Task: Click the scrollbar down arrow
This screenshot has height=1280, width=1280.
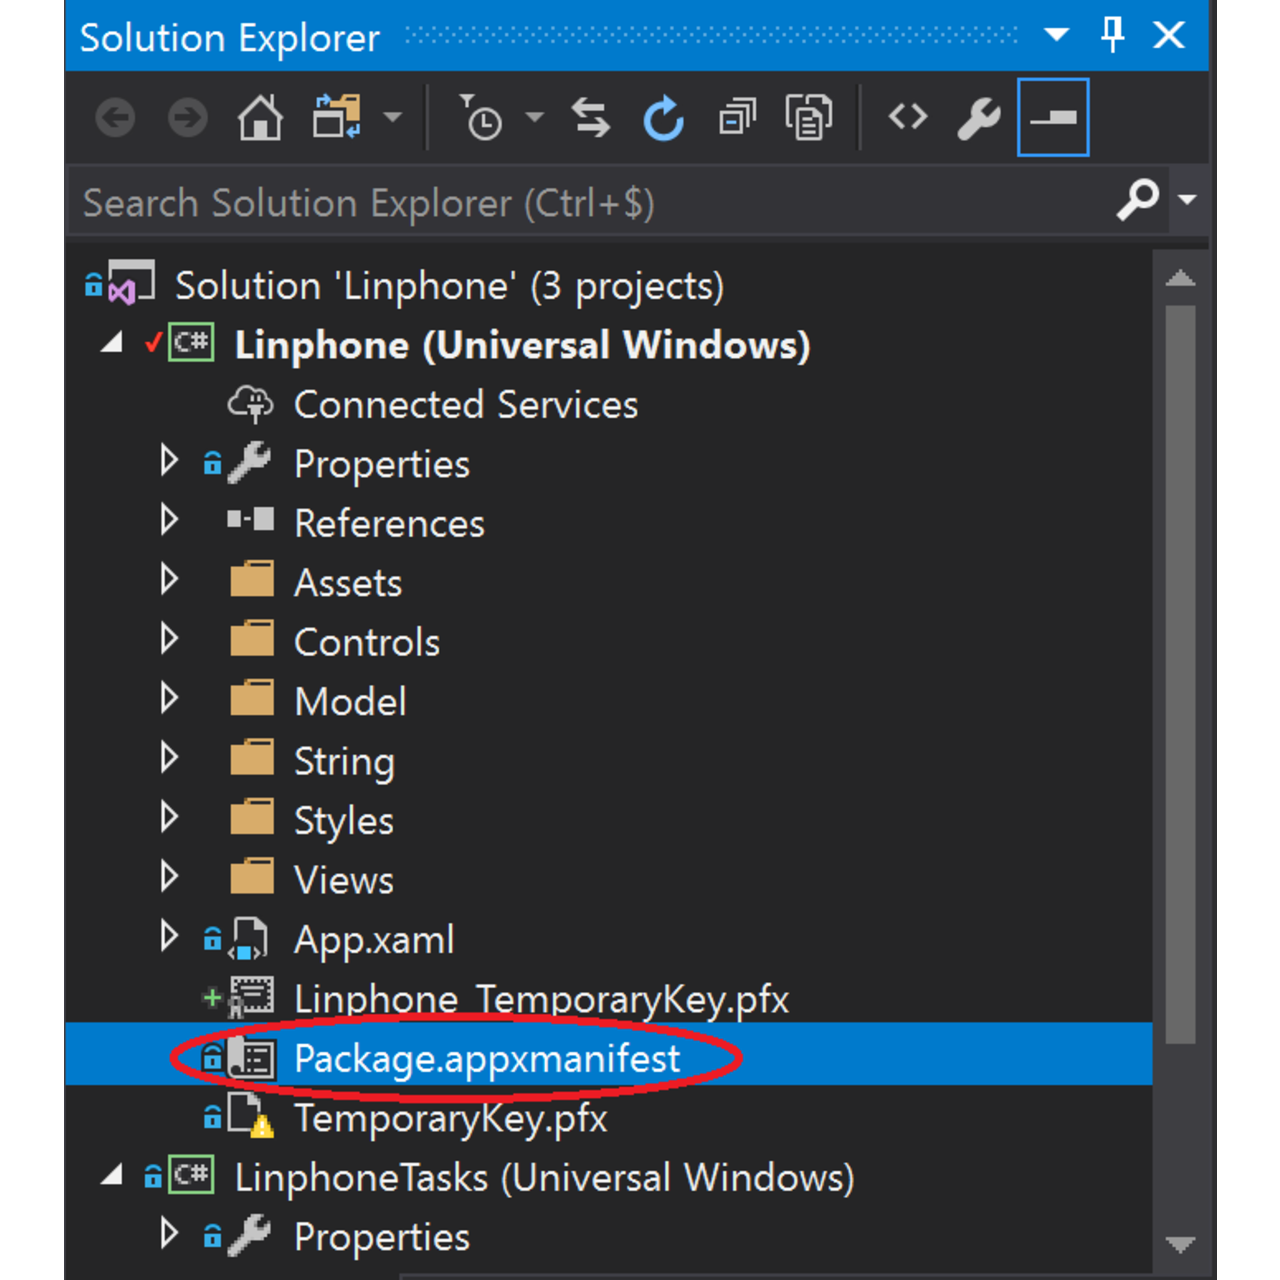Action: click(1181, 1244)
